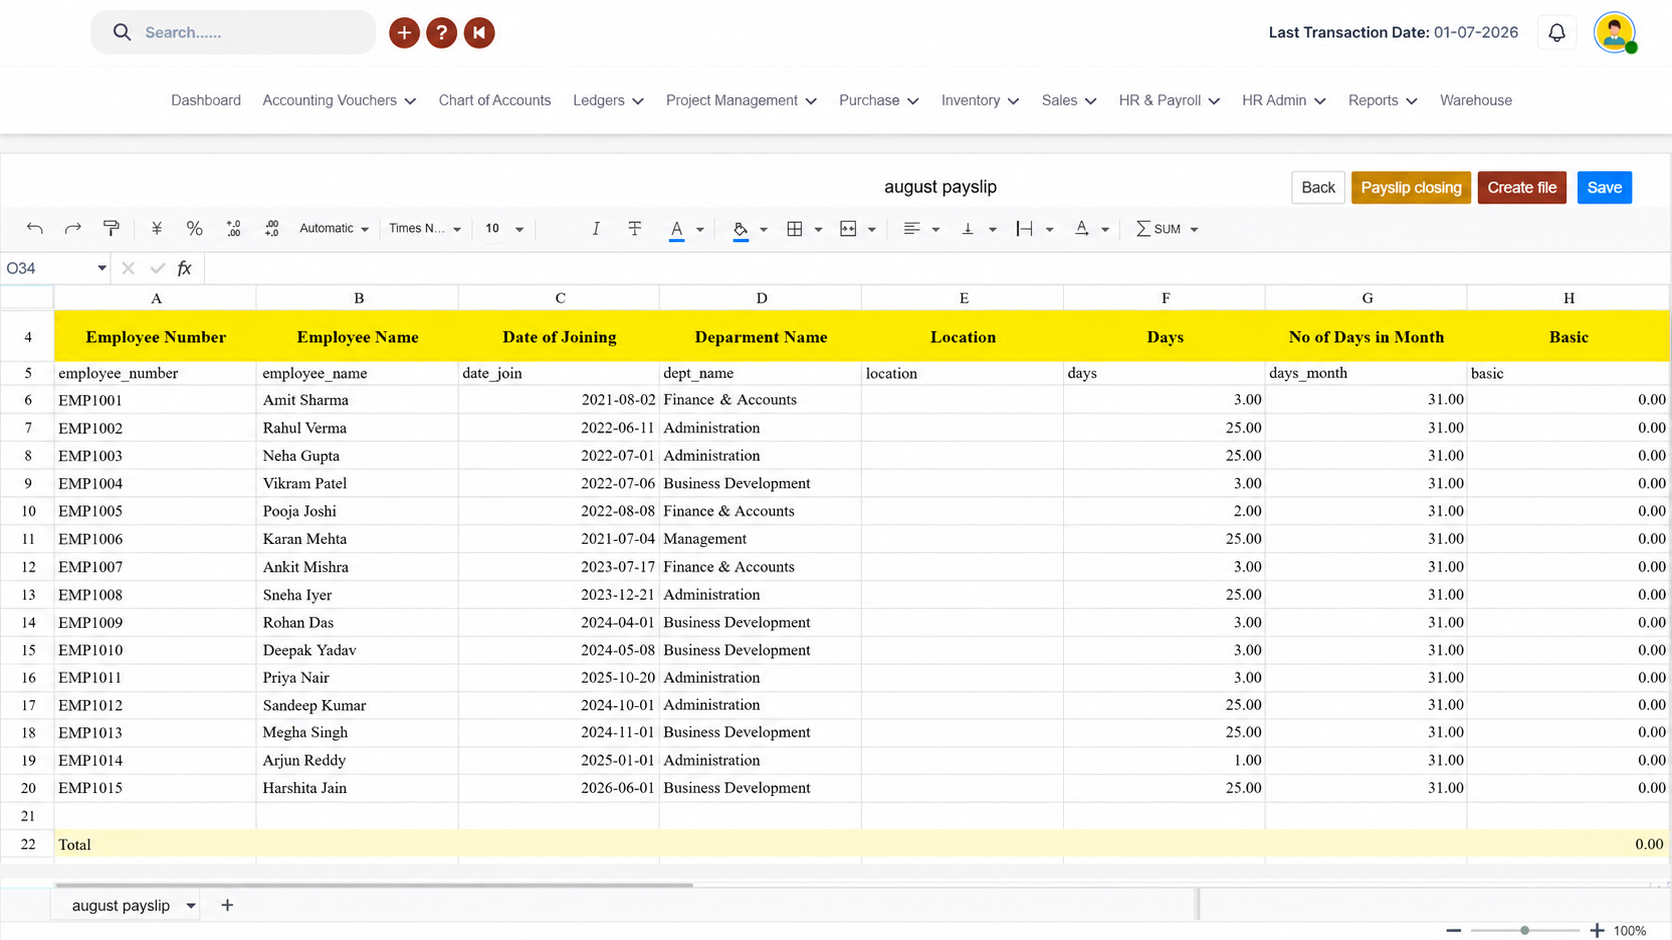Open the notifications bell
This screenshot has height=940, width=1672.
[x=1557, y=33]
